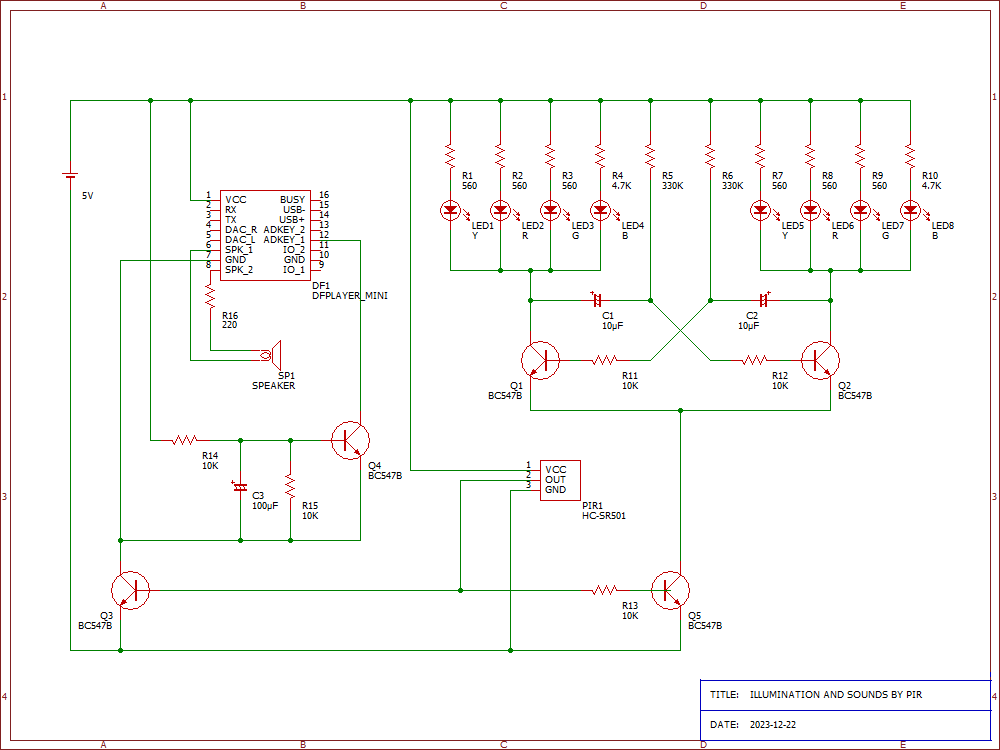Click transistor Q1 symbol
Screen dimensions: 1000x750
coord(540,360)
